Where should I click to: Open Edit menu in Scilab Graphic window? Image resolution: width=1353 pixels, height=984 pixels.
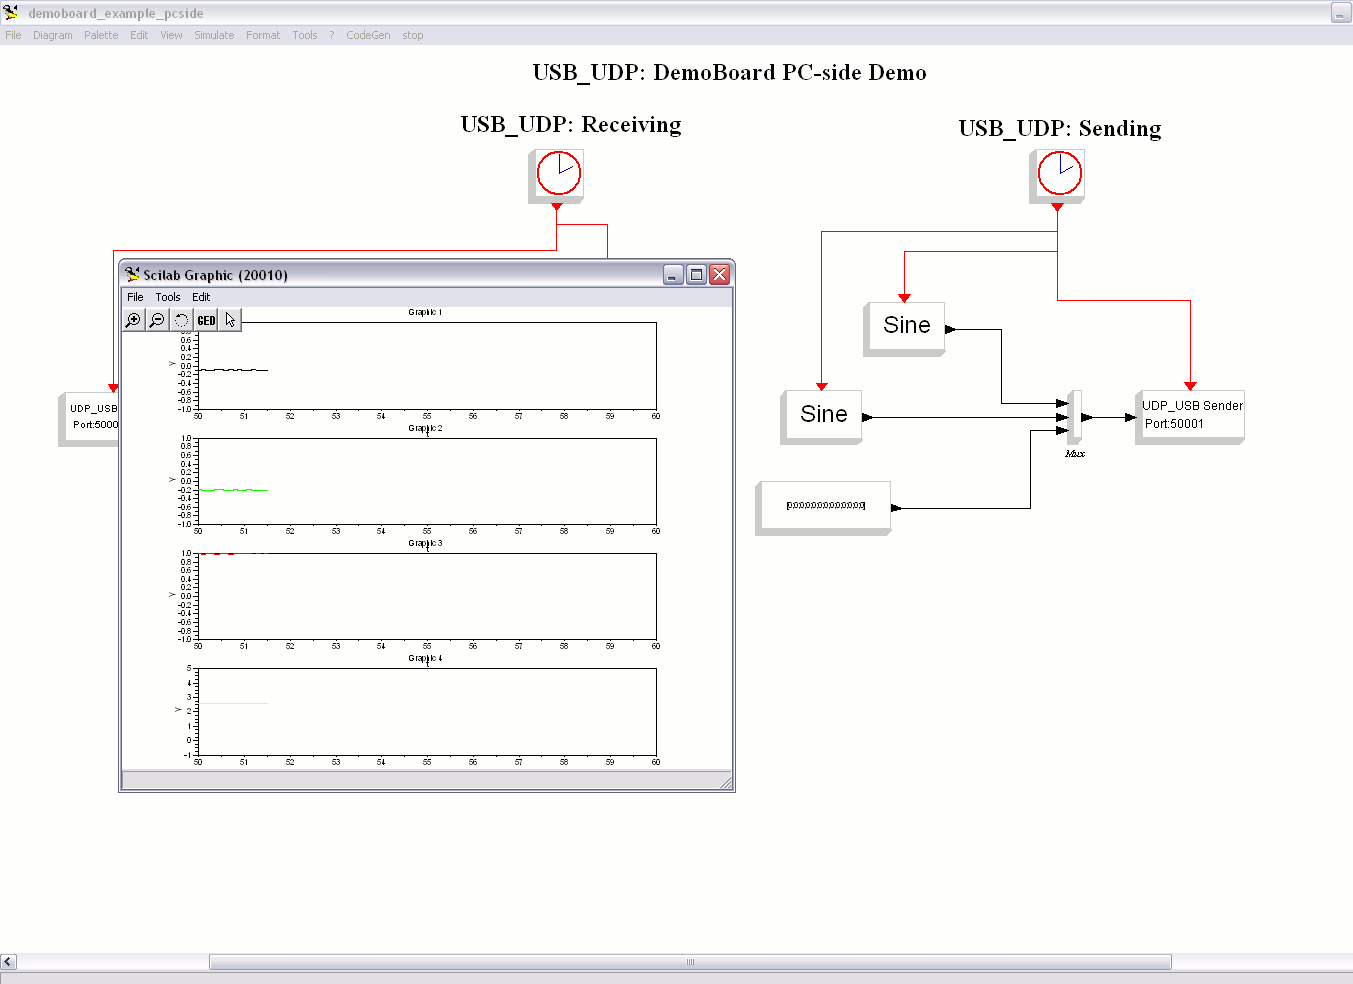[x=201, y=297]
